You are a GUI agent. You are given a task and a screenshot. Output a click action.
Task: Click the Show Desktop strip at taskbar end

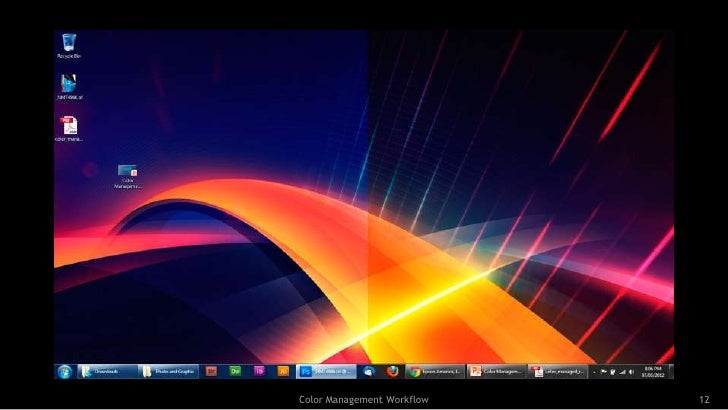671,371
